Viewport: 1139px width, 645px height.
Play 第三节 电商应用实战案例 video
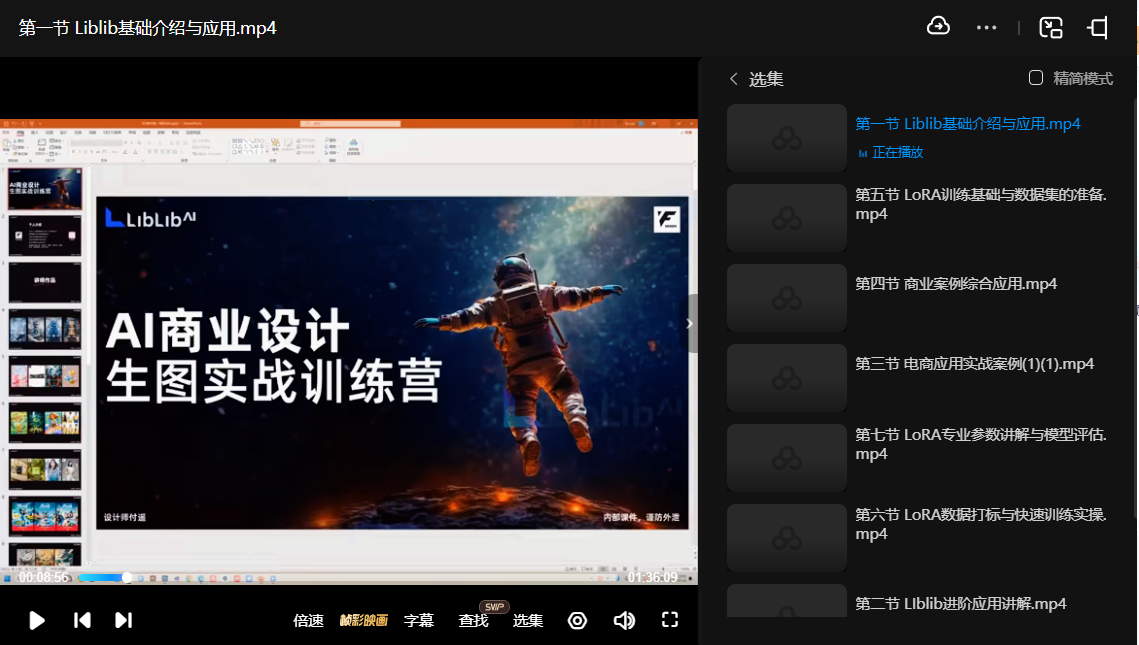(974, 364)
